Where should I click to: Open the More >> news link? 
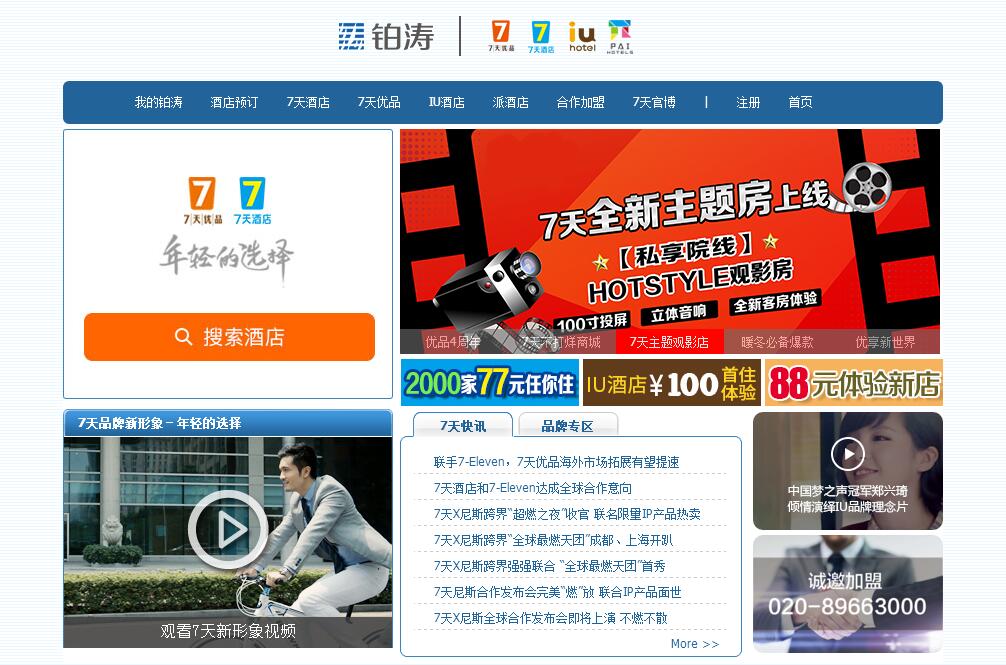[x=694, y=644]
